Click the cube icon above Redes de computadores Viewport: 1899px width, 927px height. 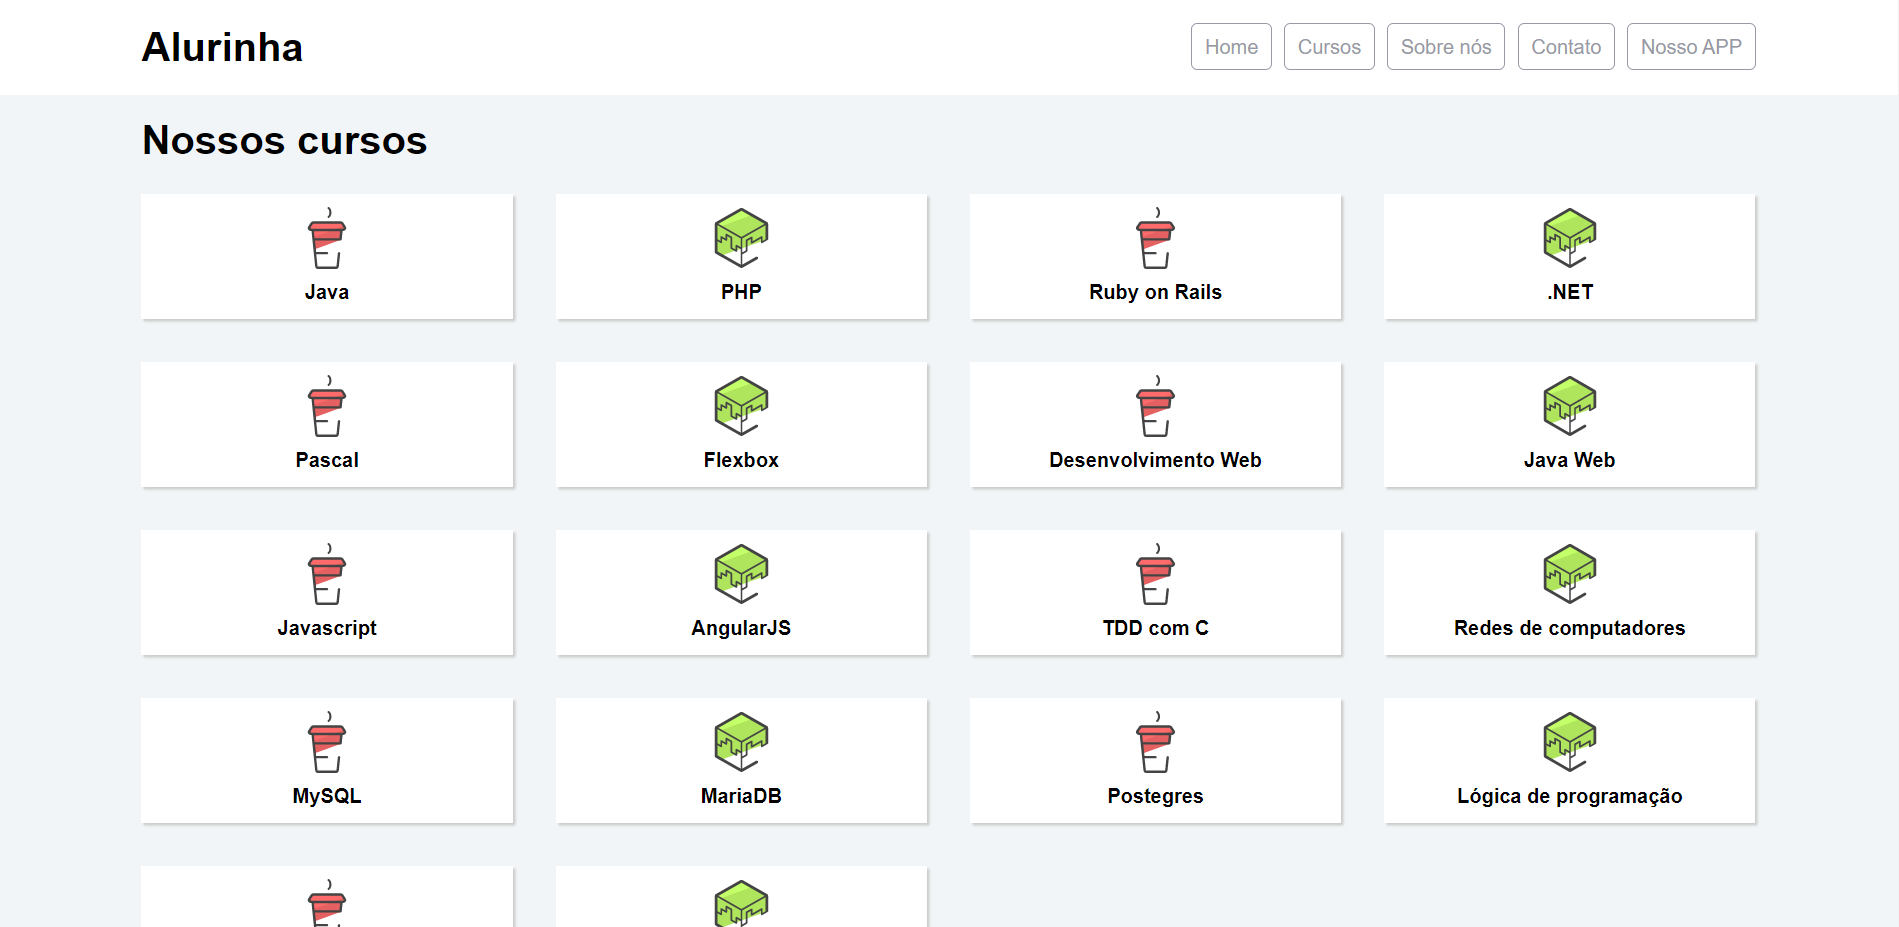coord(1569,574)
